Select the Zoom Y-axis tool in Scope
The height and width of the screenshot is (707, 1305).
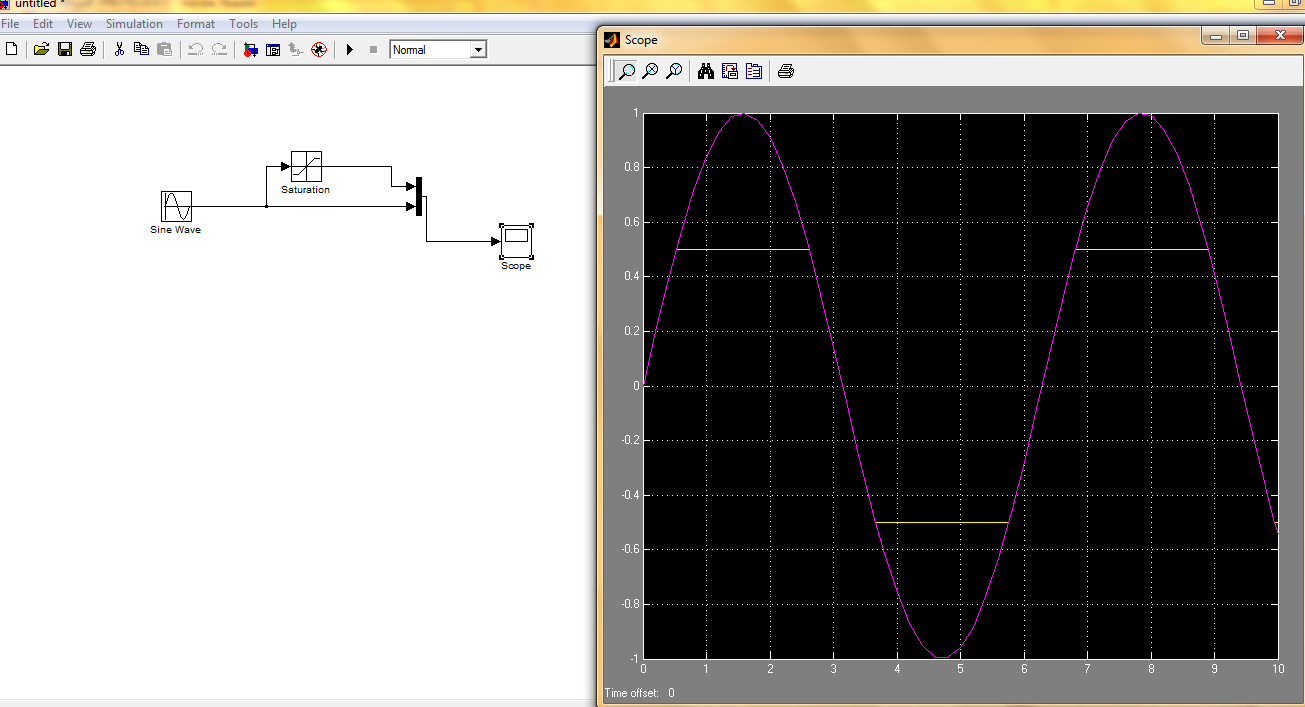click(674, 70)
